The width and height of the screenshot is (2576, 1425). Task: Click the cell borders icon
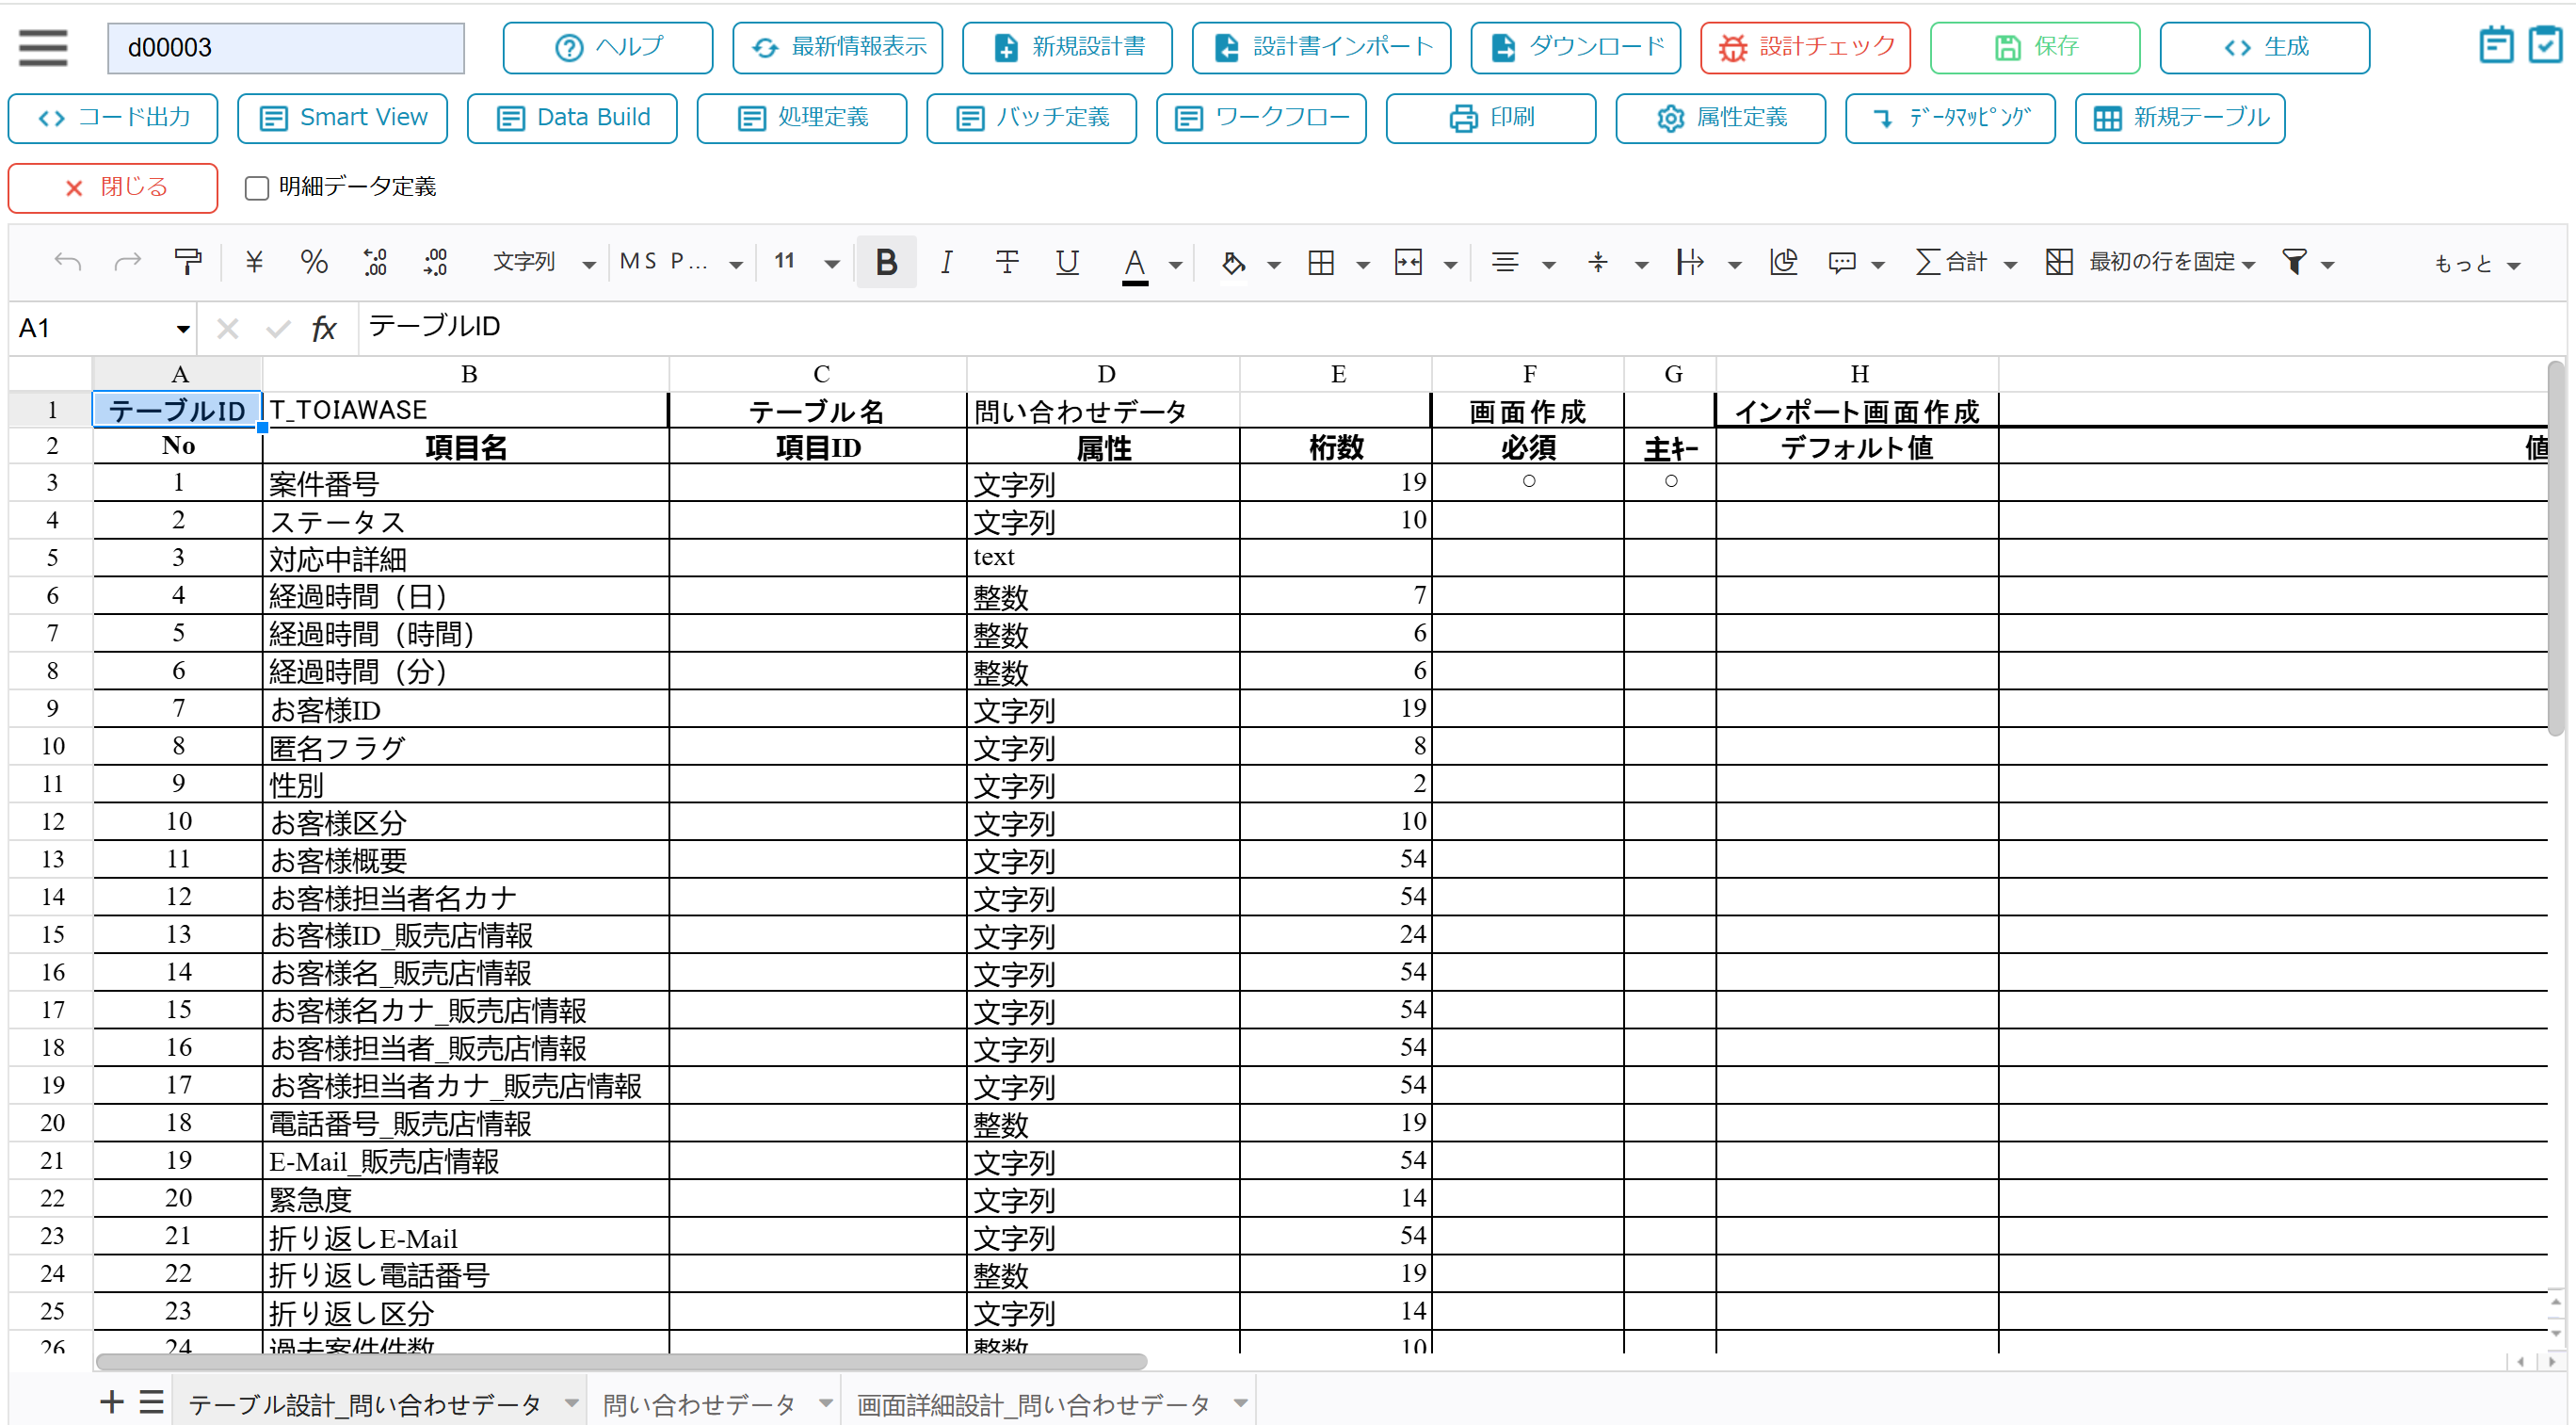[1321, 262]
